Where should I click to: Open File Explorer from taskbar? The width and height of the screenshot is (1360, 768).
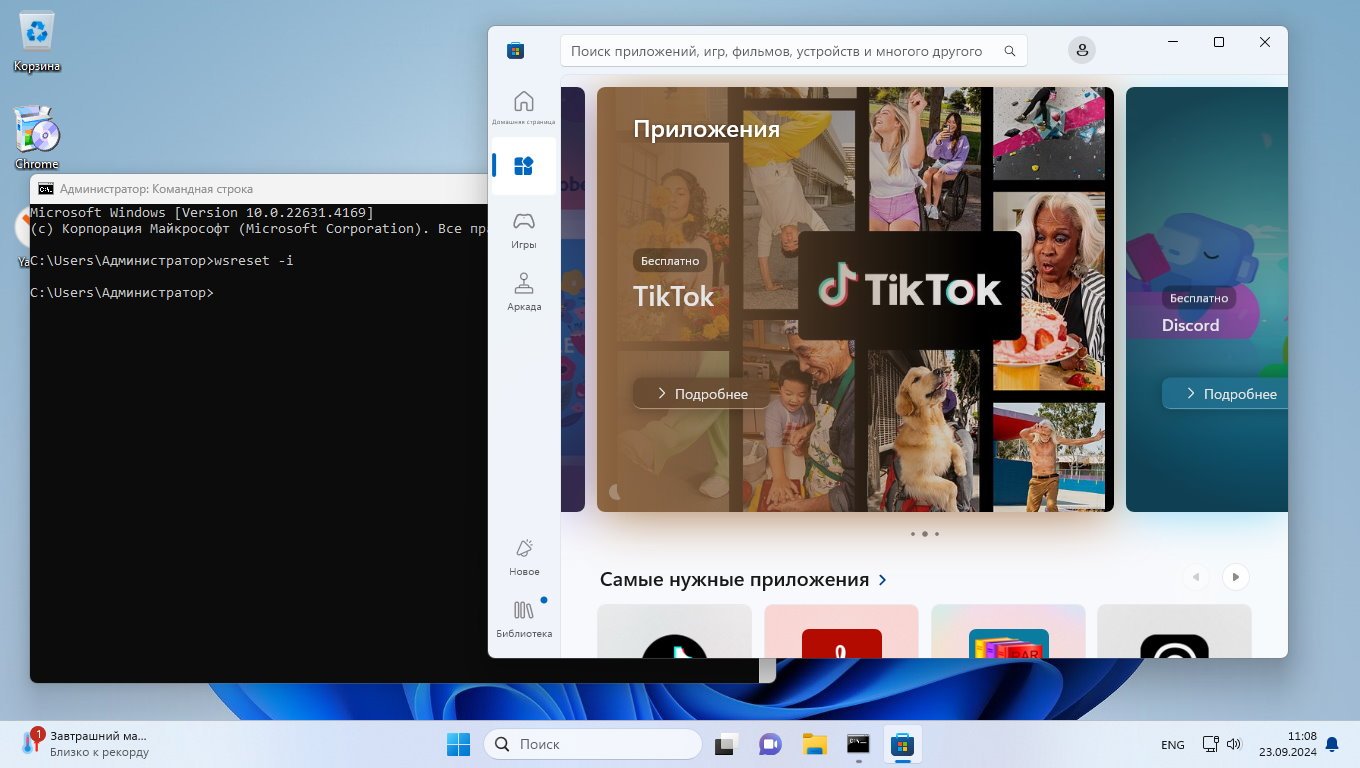(814, 744)
